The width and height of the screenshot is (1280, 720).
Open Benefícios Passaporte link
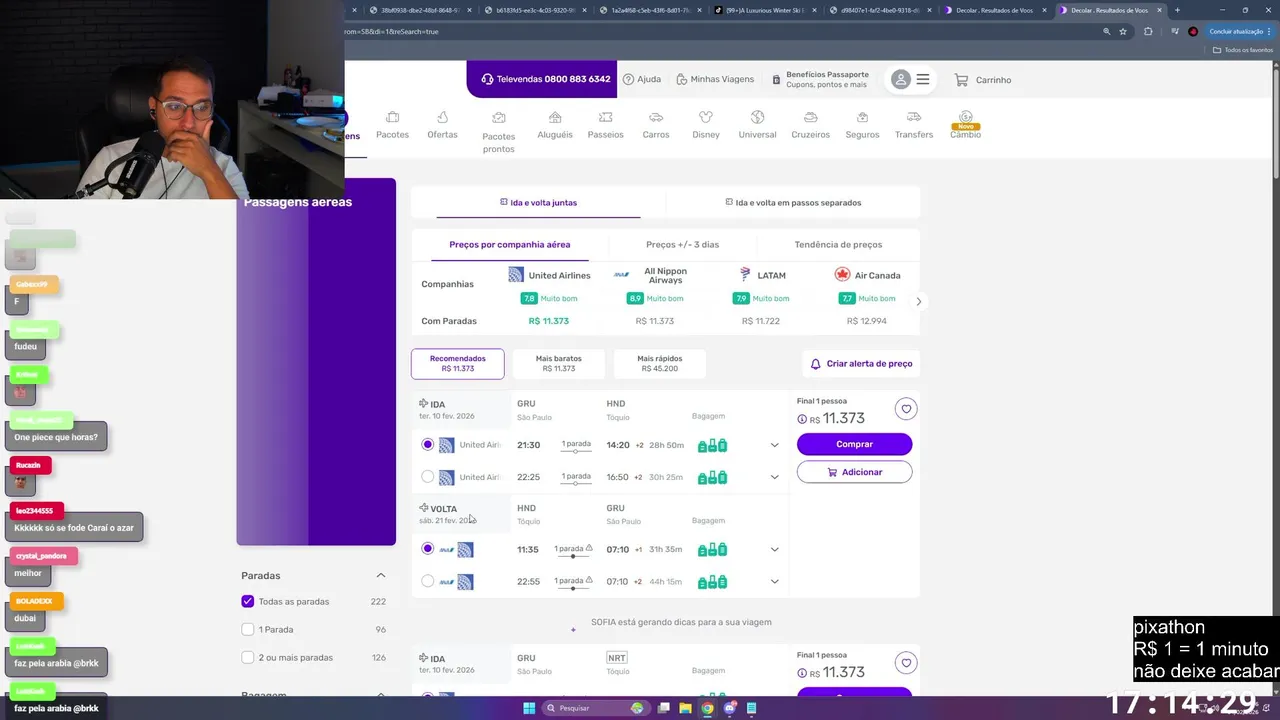(819, 79)
